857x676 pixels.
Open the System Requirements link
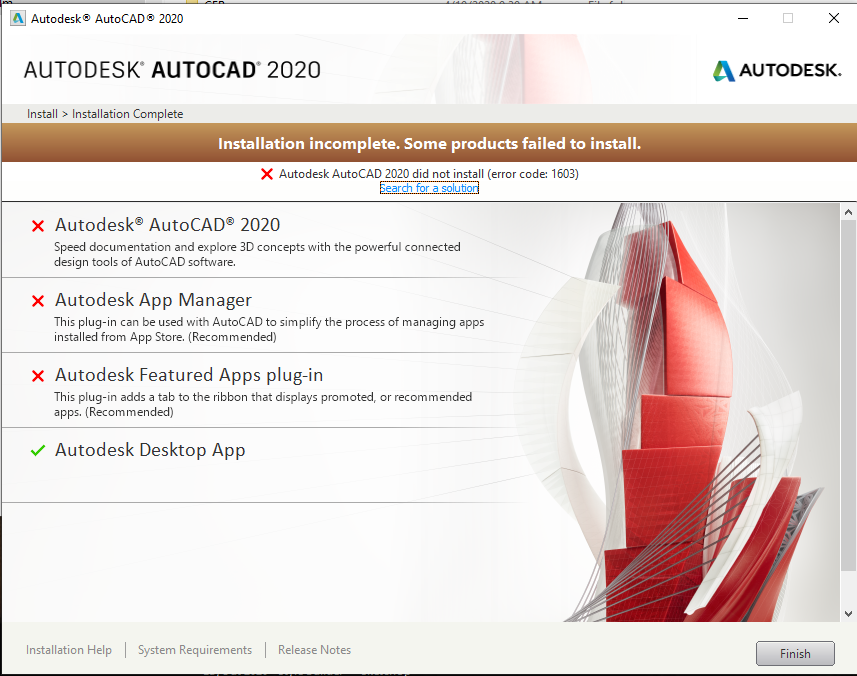click(195, 650)
